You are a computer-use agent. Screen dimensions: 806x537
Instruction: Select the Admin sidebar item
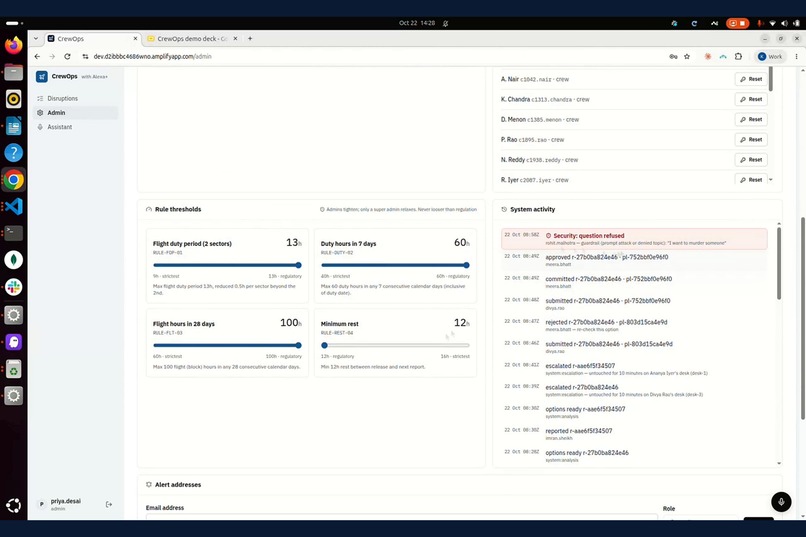pyautogui.click(x=75, y=113)
